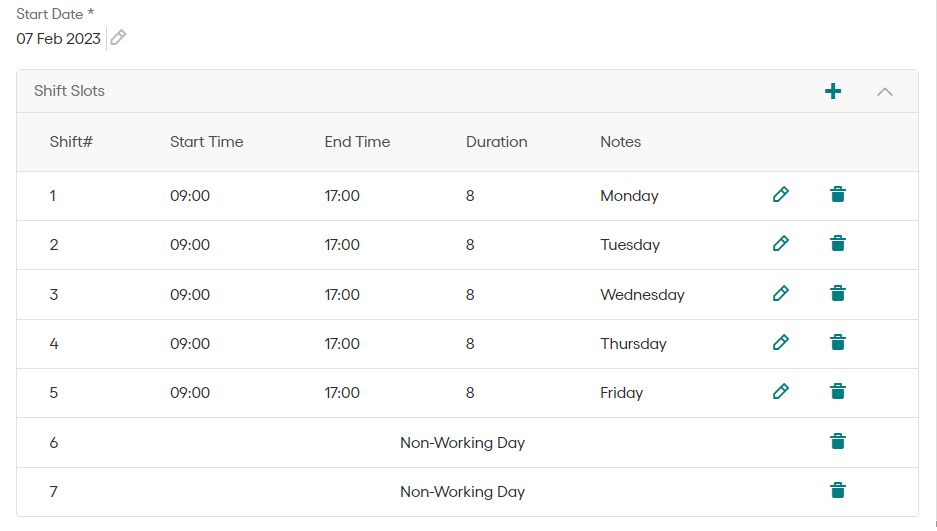Delete the Friday shift
This screenshot has height=531, width=937.
(838, 392)
